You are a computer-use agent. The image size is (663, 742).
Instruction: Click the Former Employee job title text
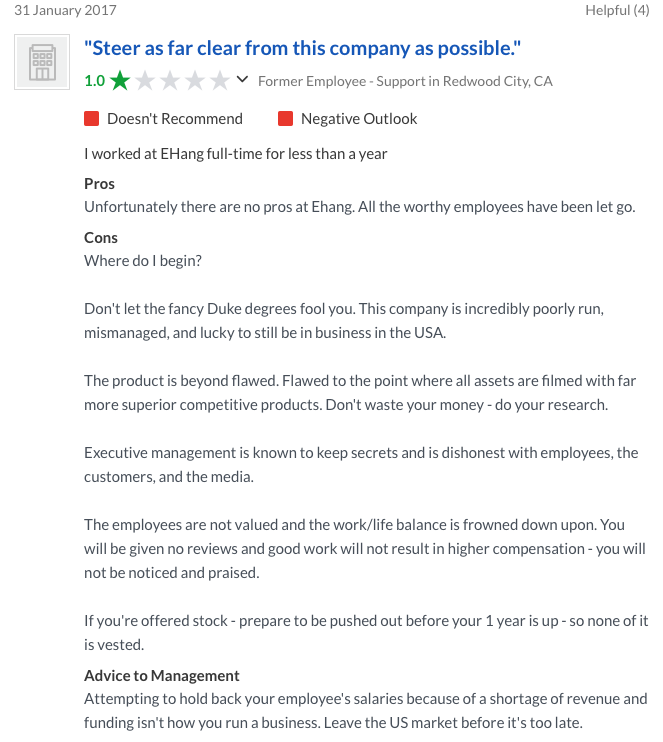(x=405, y=81)
